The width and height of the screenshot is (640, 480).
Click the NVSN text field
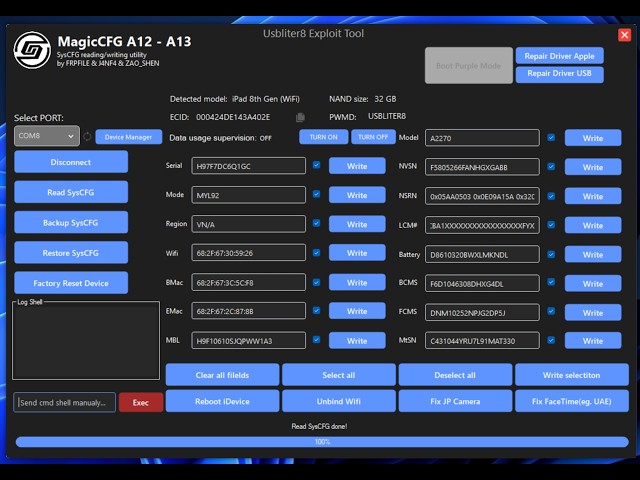pos(482,167)
